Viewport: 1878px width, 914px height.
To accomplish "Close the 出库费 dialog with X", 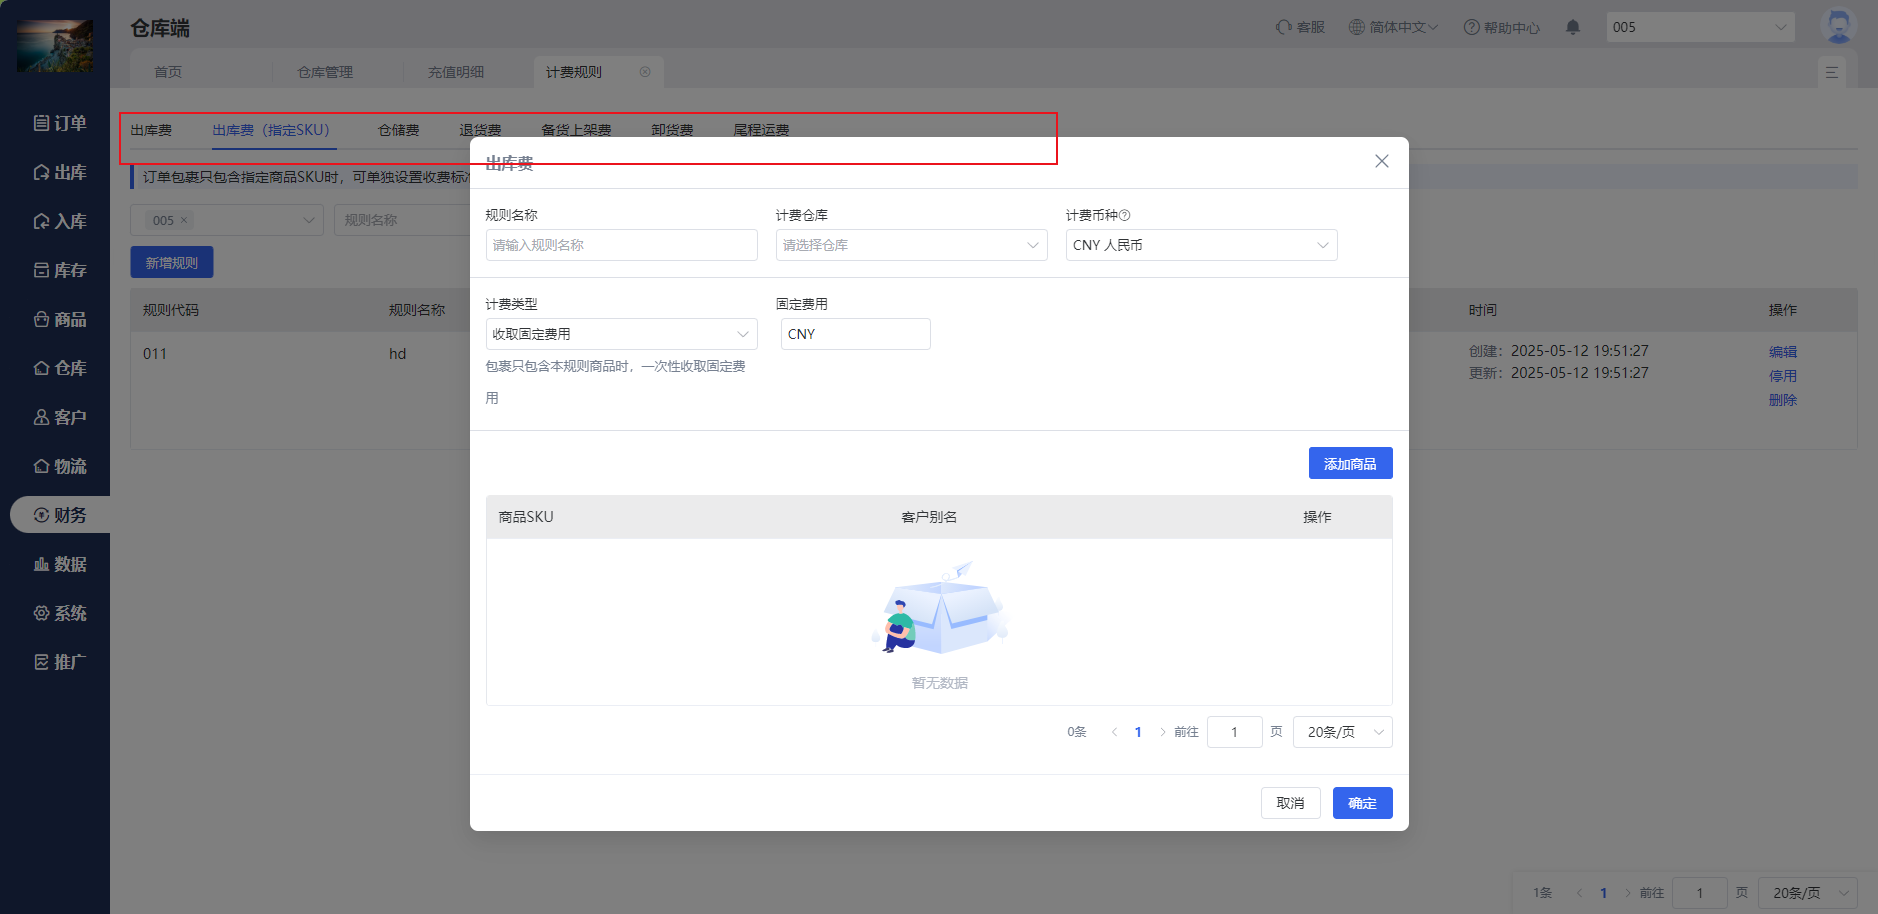I will 1381,161.
